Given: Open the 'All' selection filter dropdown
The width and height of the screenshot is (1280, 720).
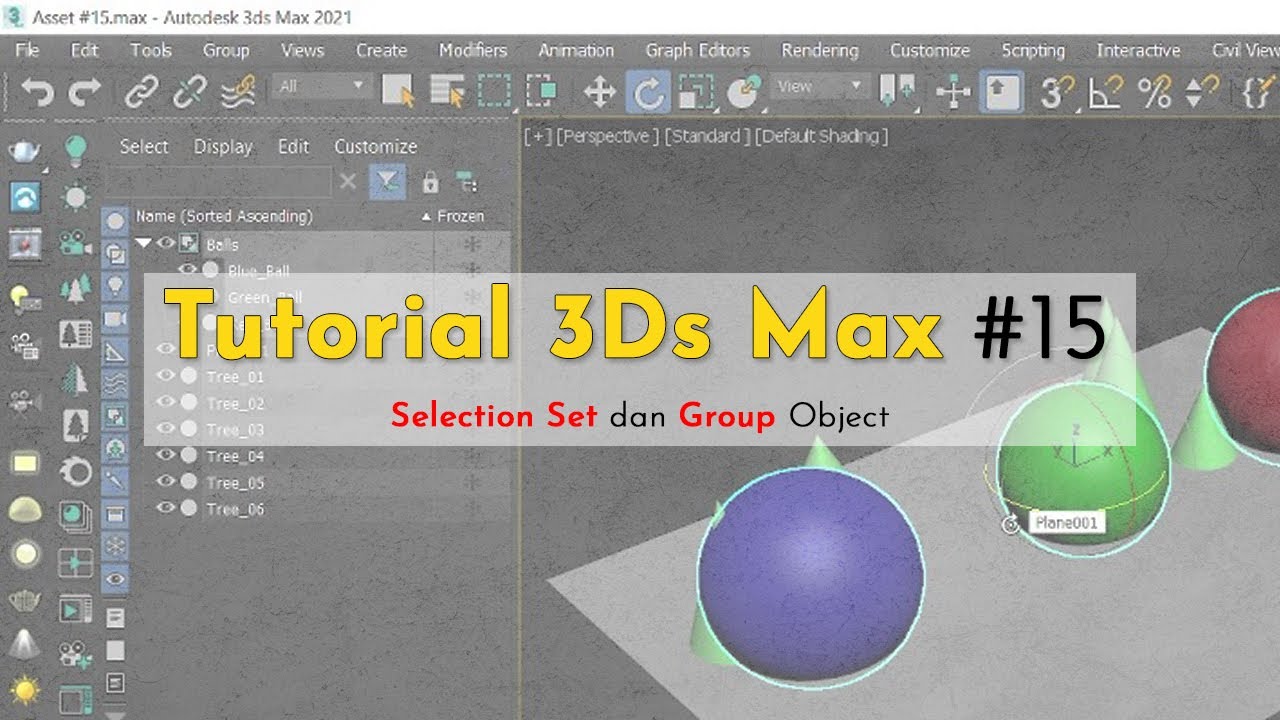Looking at the screenshot, I should (x=320, y=87).
